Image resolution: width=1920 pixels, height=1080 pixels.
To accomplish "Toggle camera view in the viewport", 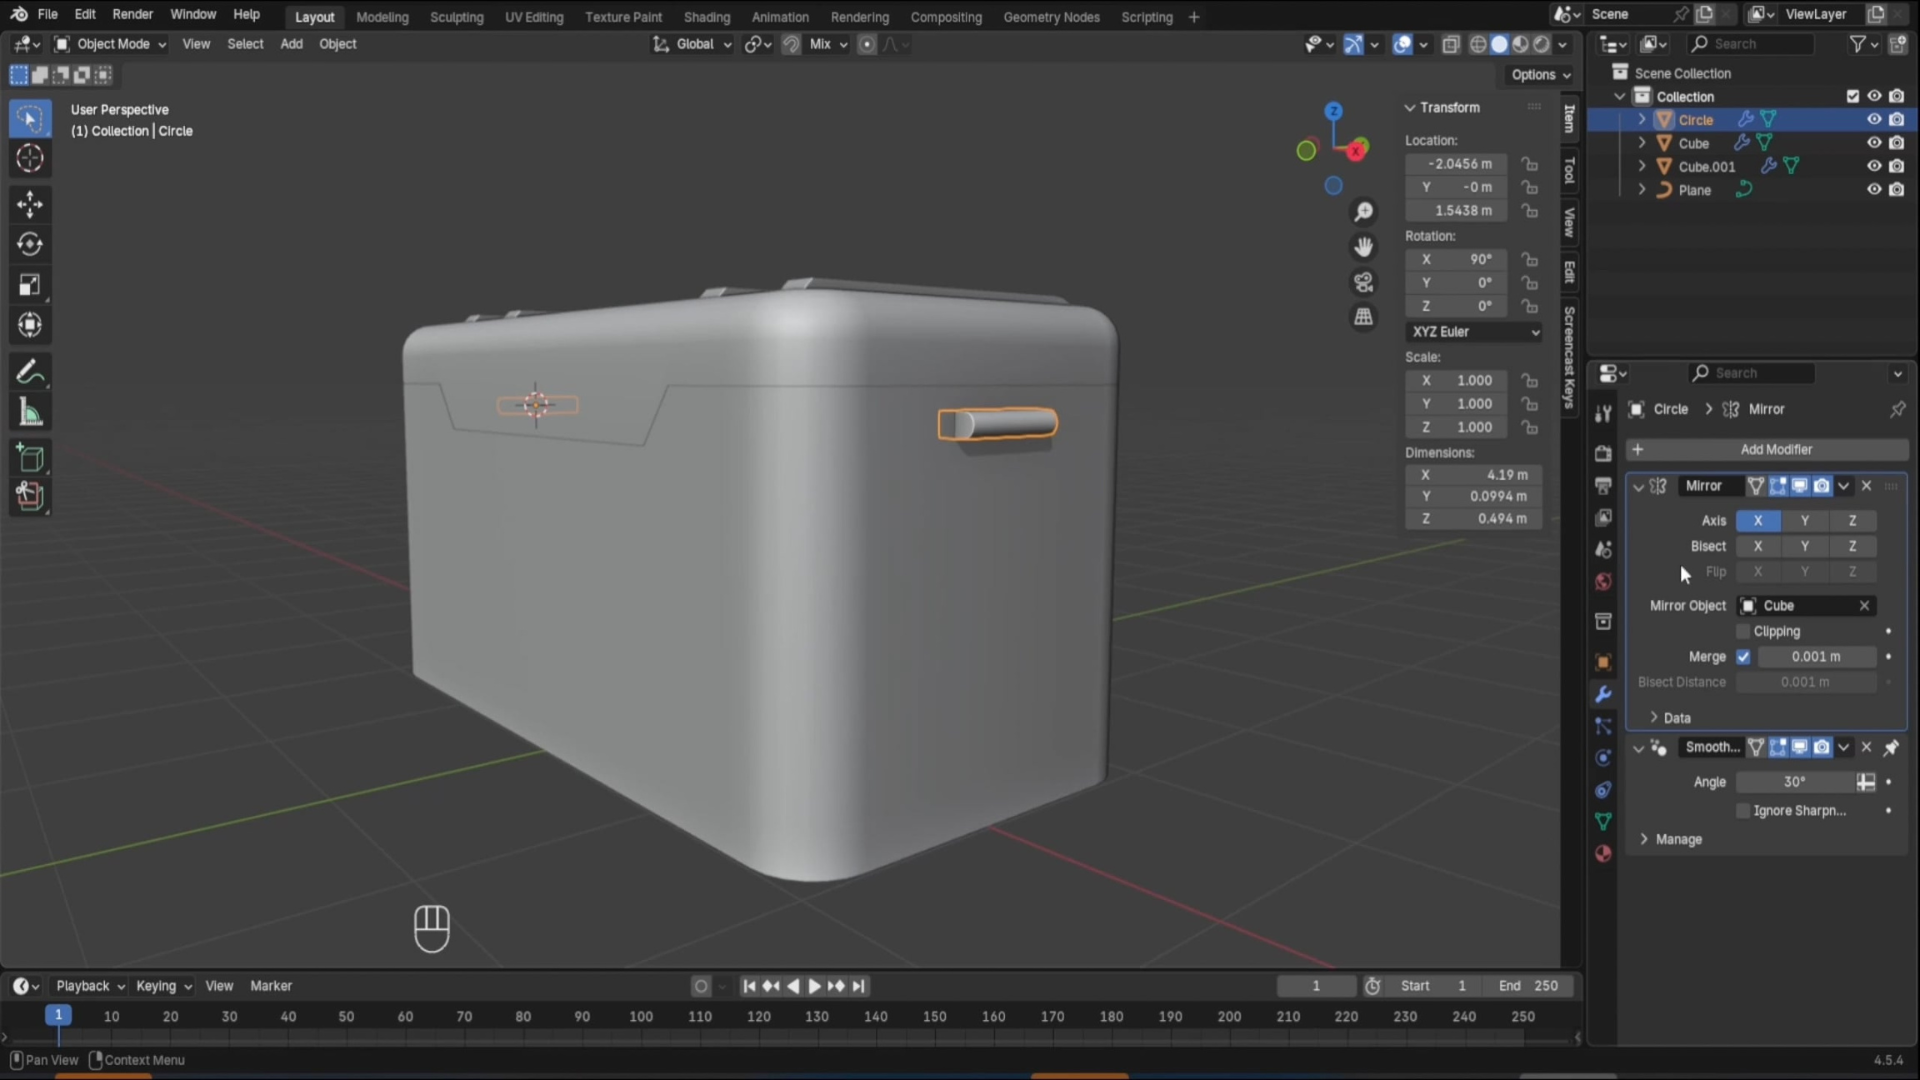I will point(1363,282).
